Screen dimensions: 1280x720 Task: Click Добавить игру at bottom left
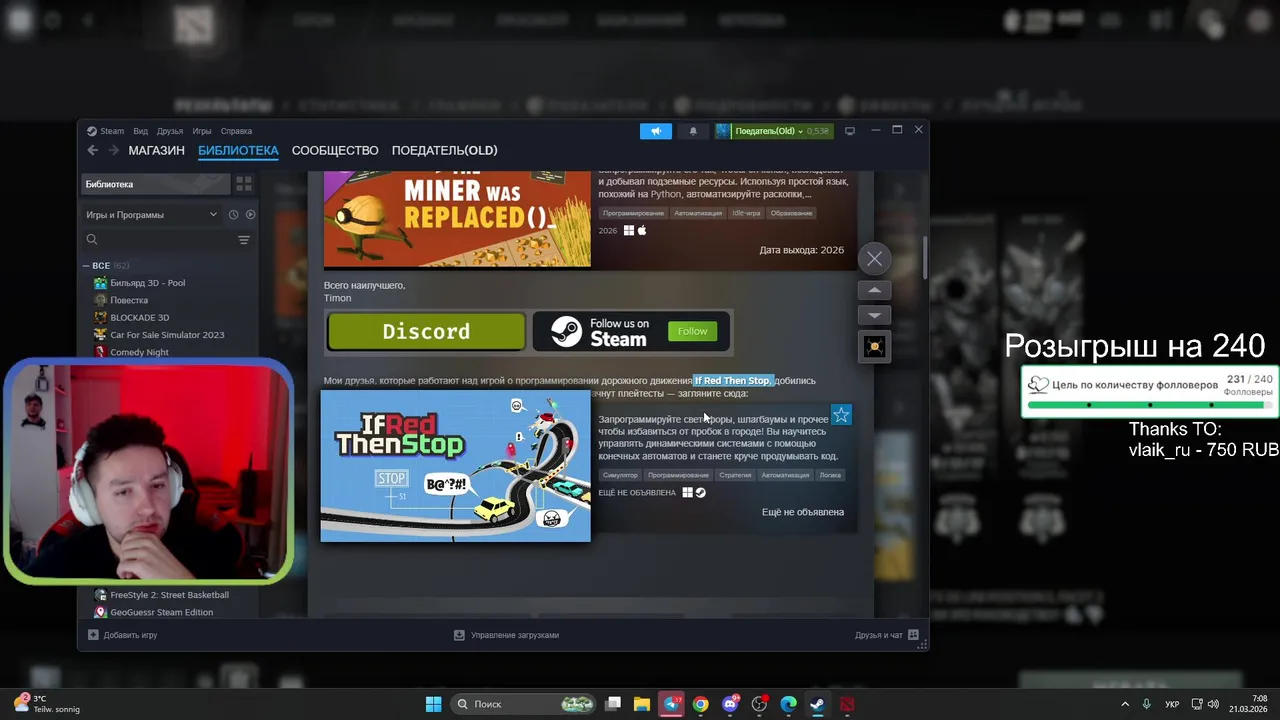pyautogui.click(x=122, y=635)
